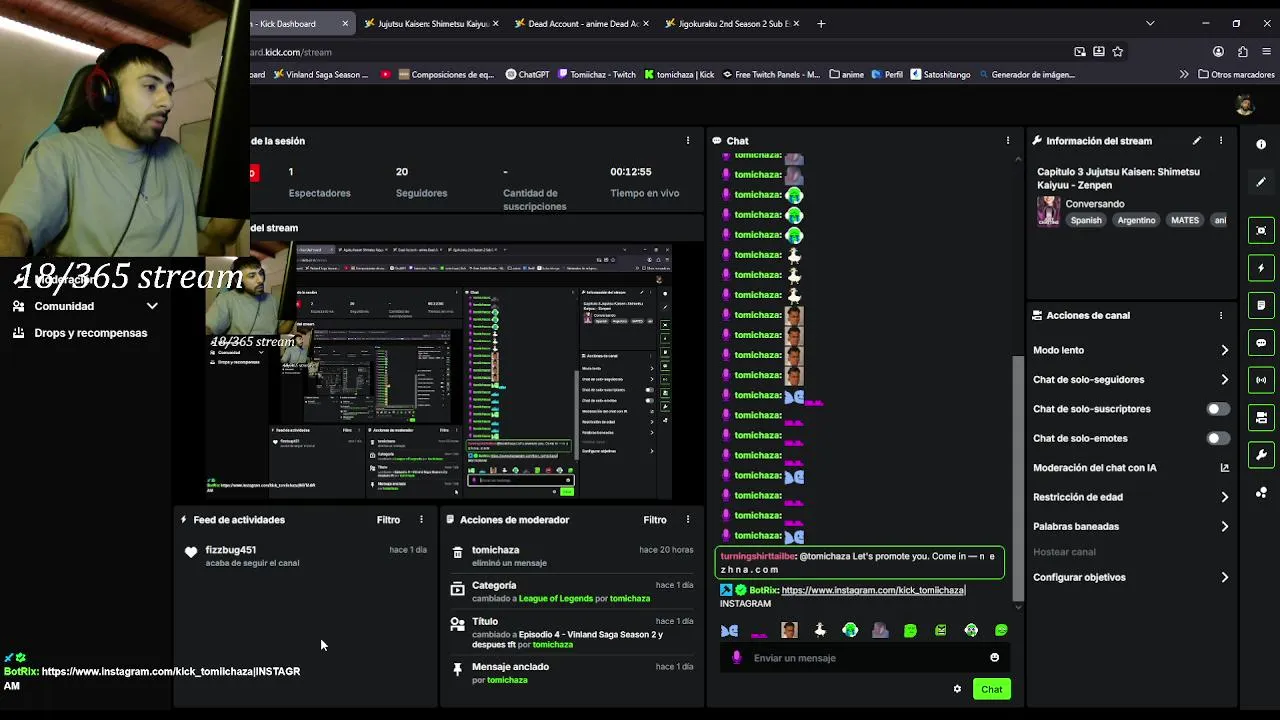Click the pencil edit icon in right sidebar

tap(1261, 182)
